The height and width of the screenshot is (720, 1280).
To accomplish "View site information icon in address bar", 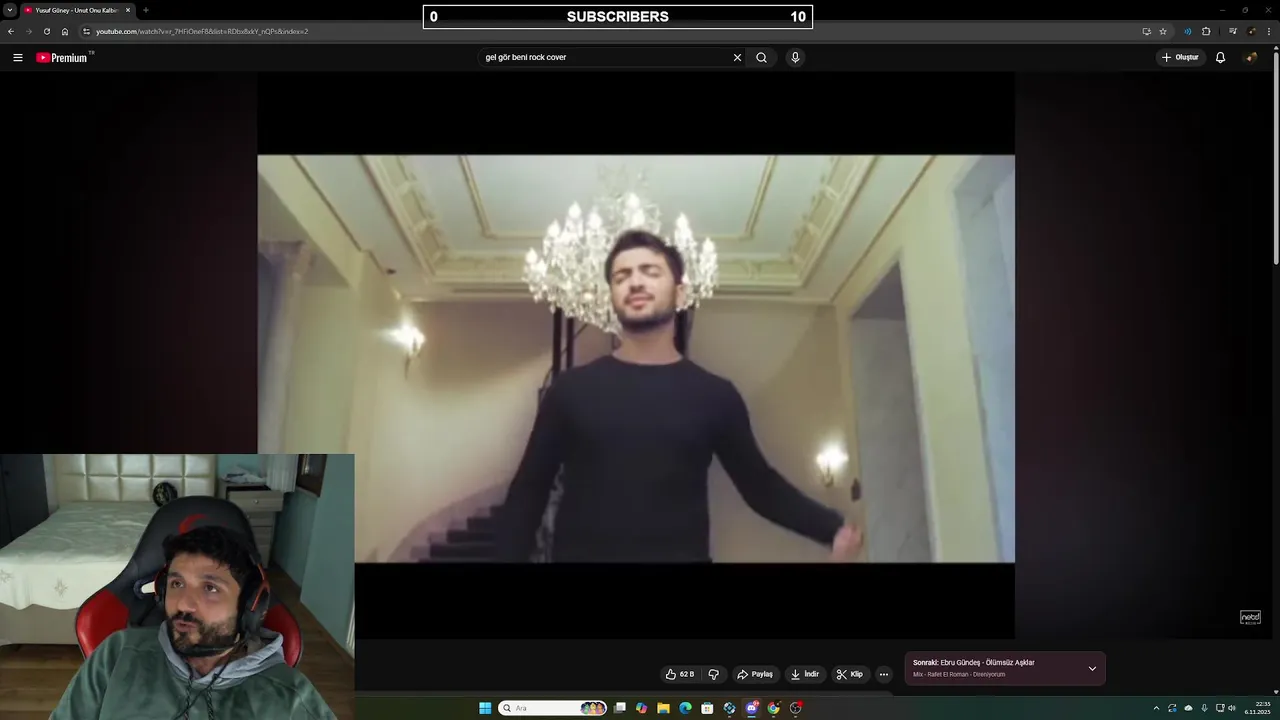I will point(86,31).
